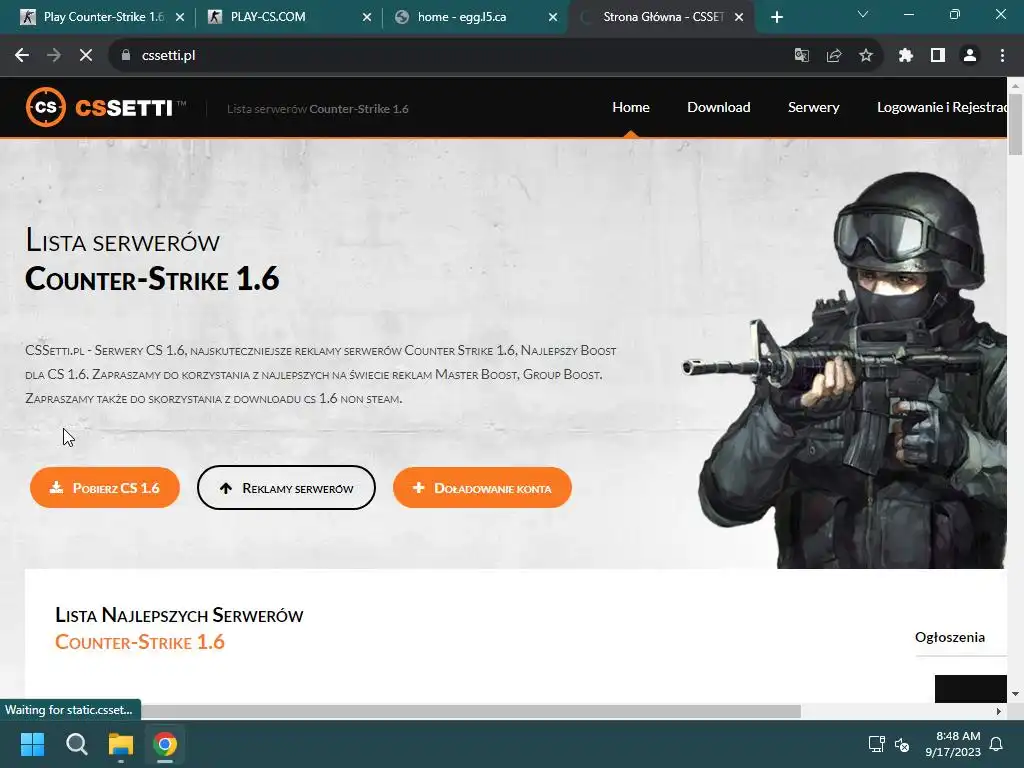Close the PLAY-CS.COM tab
The image size is (1024, 768).
pos(367,17)
